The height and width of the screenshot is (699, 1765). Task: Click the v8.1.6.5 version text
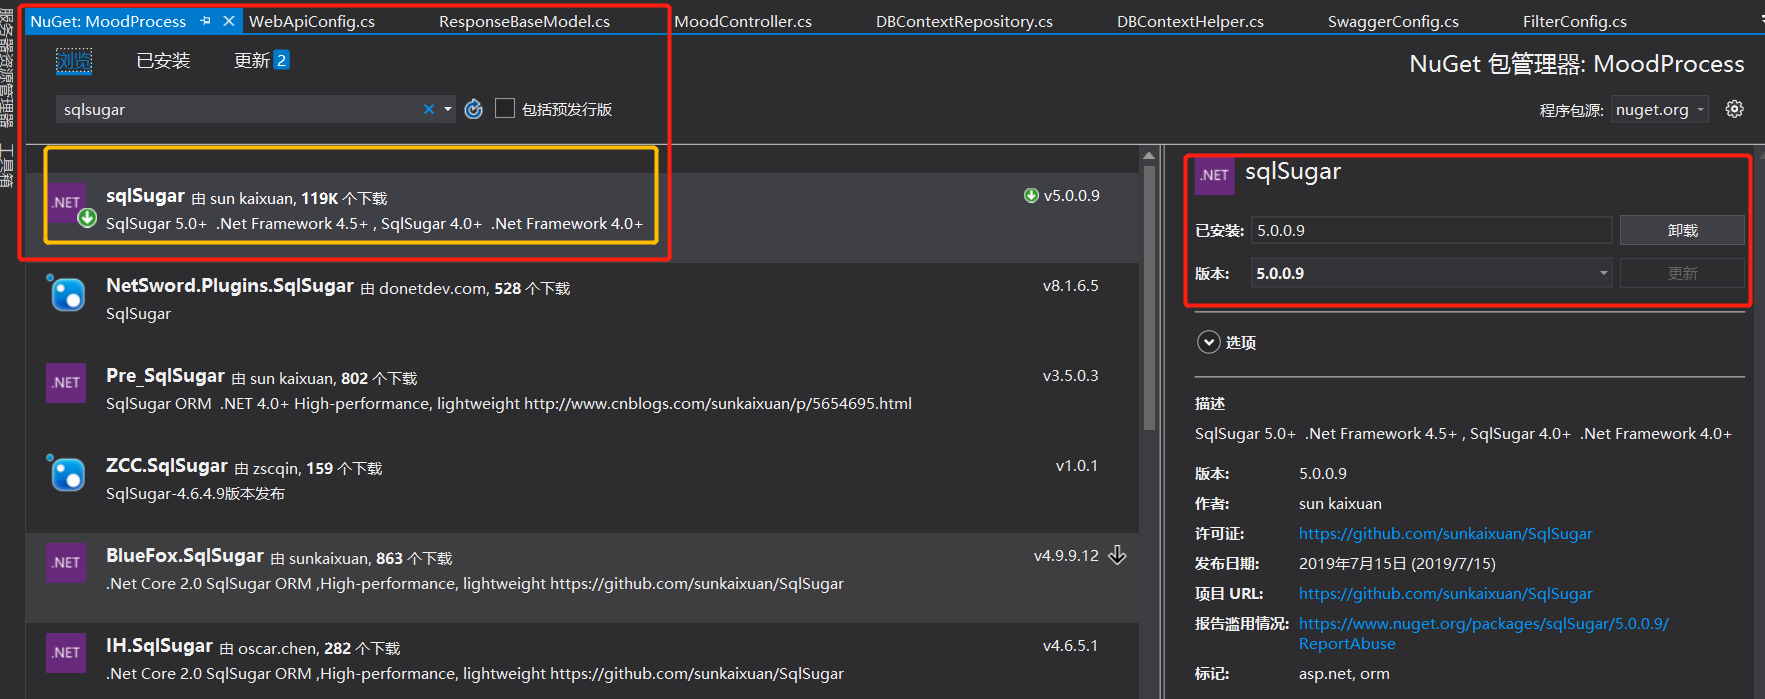[x=1070, y=286]
